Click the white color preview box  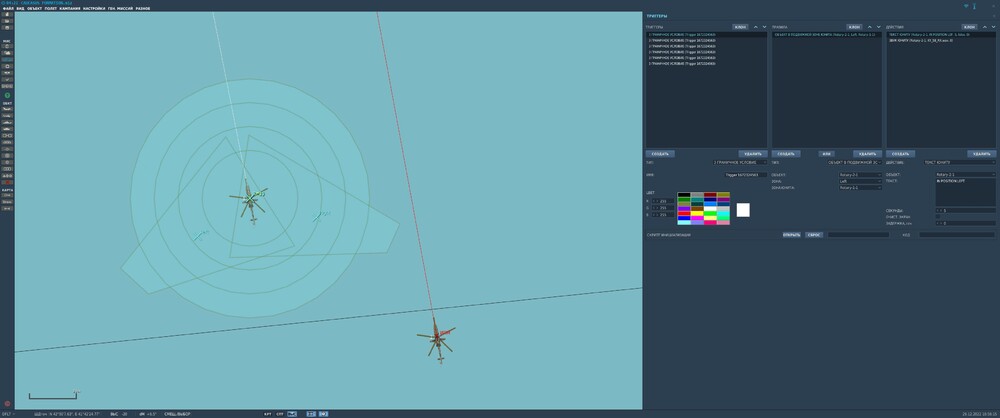(743, 210)
